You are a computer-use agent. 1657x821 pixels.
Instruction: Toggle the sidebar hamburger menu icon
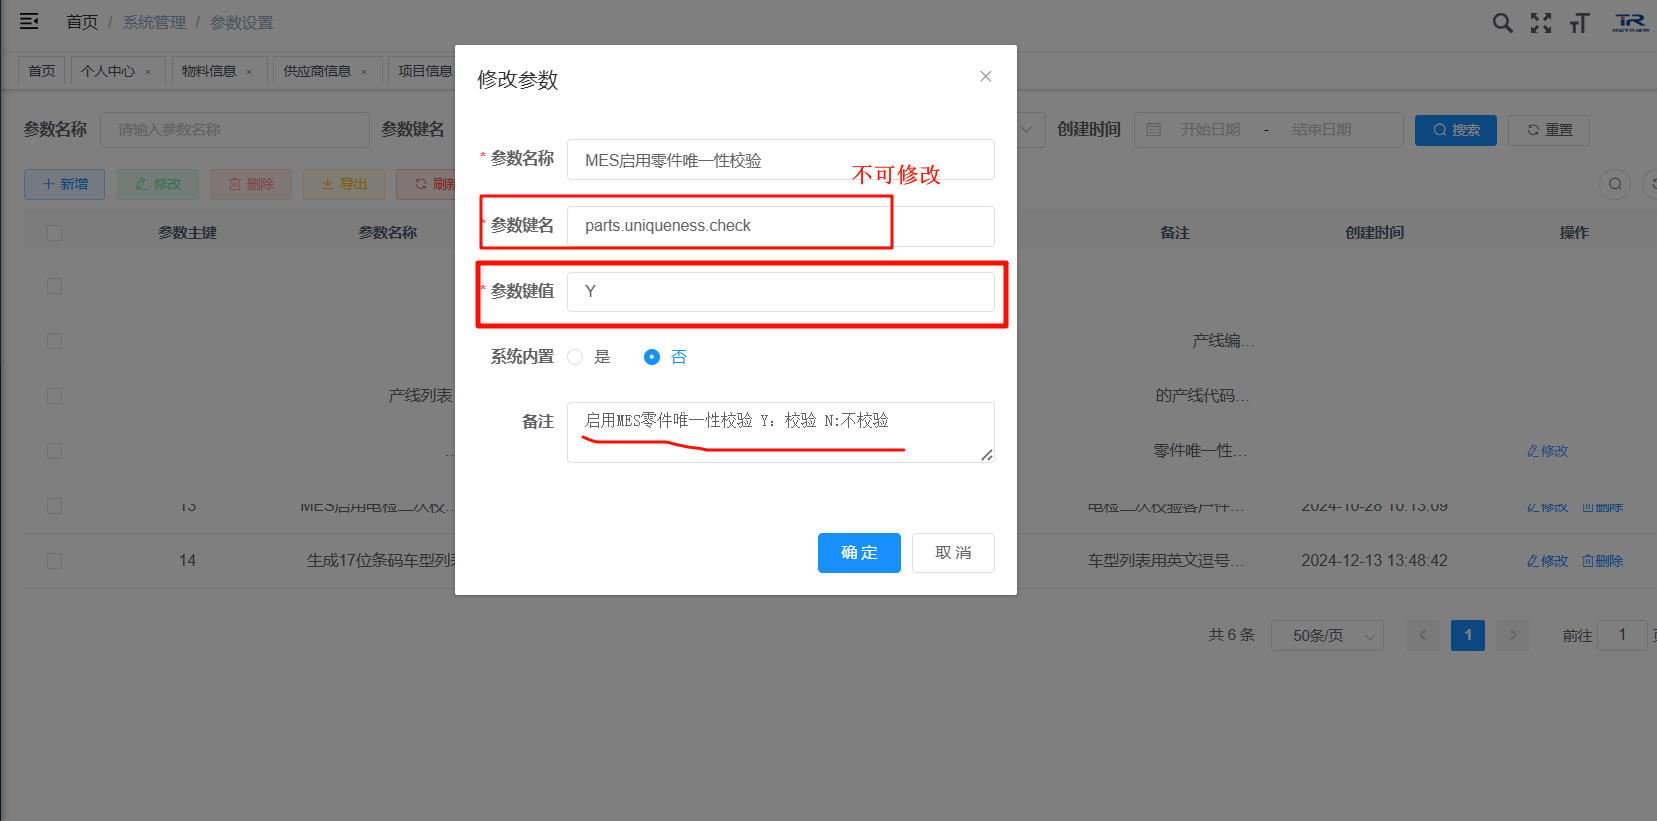coord(29,21)
